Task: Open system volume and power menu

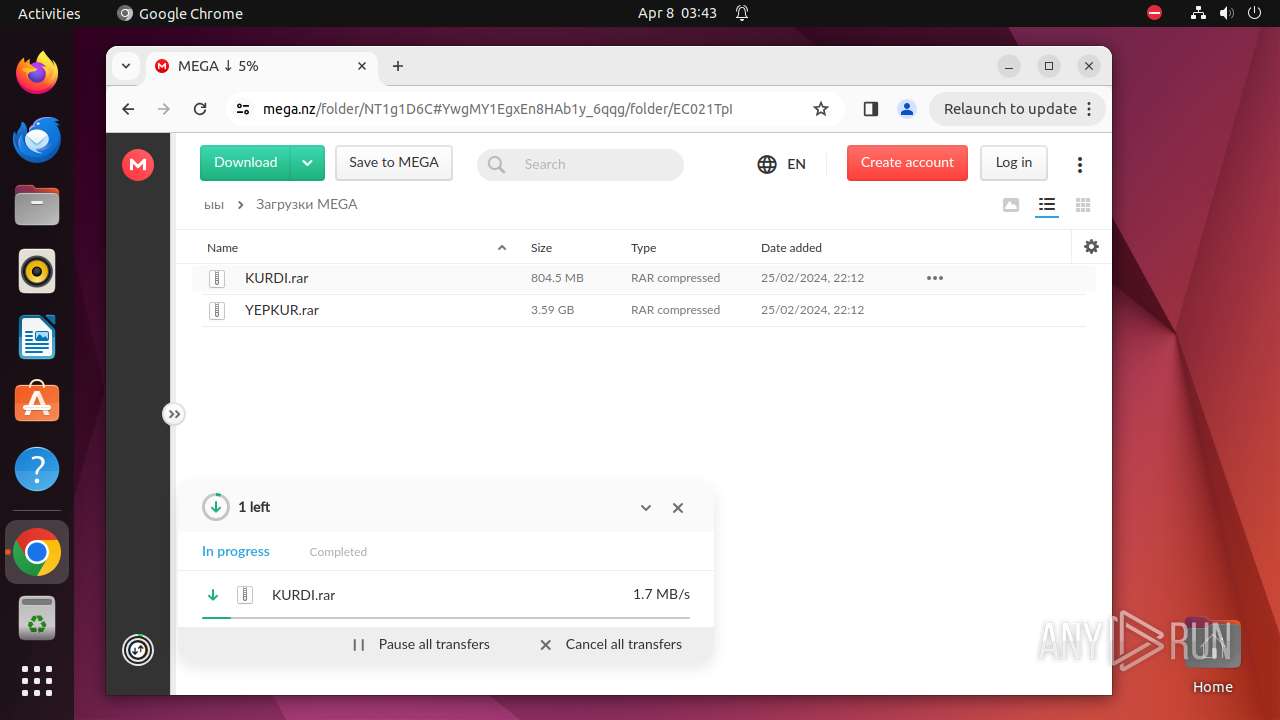Action: (1225, 13)
